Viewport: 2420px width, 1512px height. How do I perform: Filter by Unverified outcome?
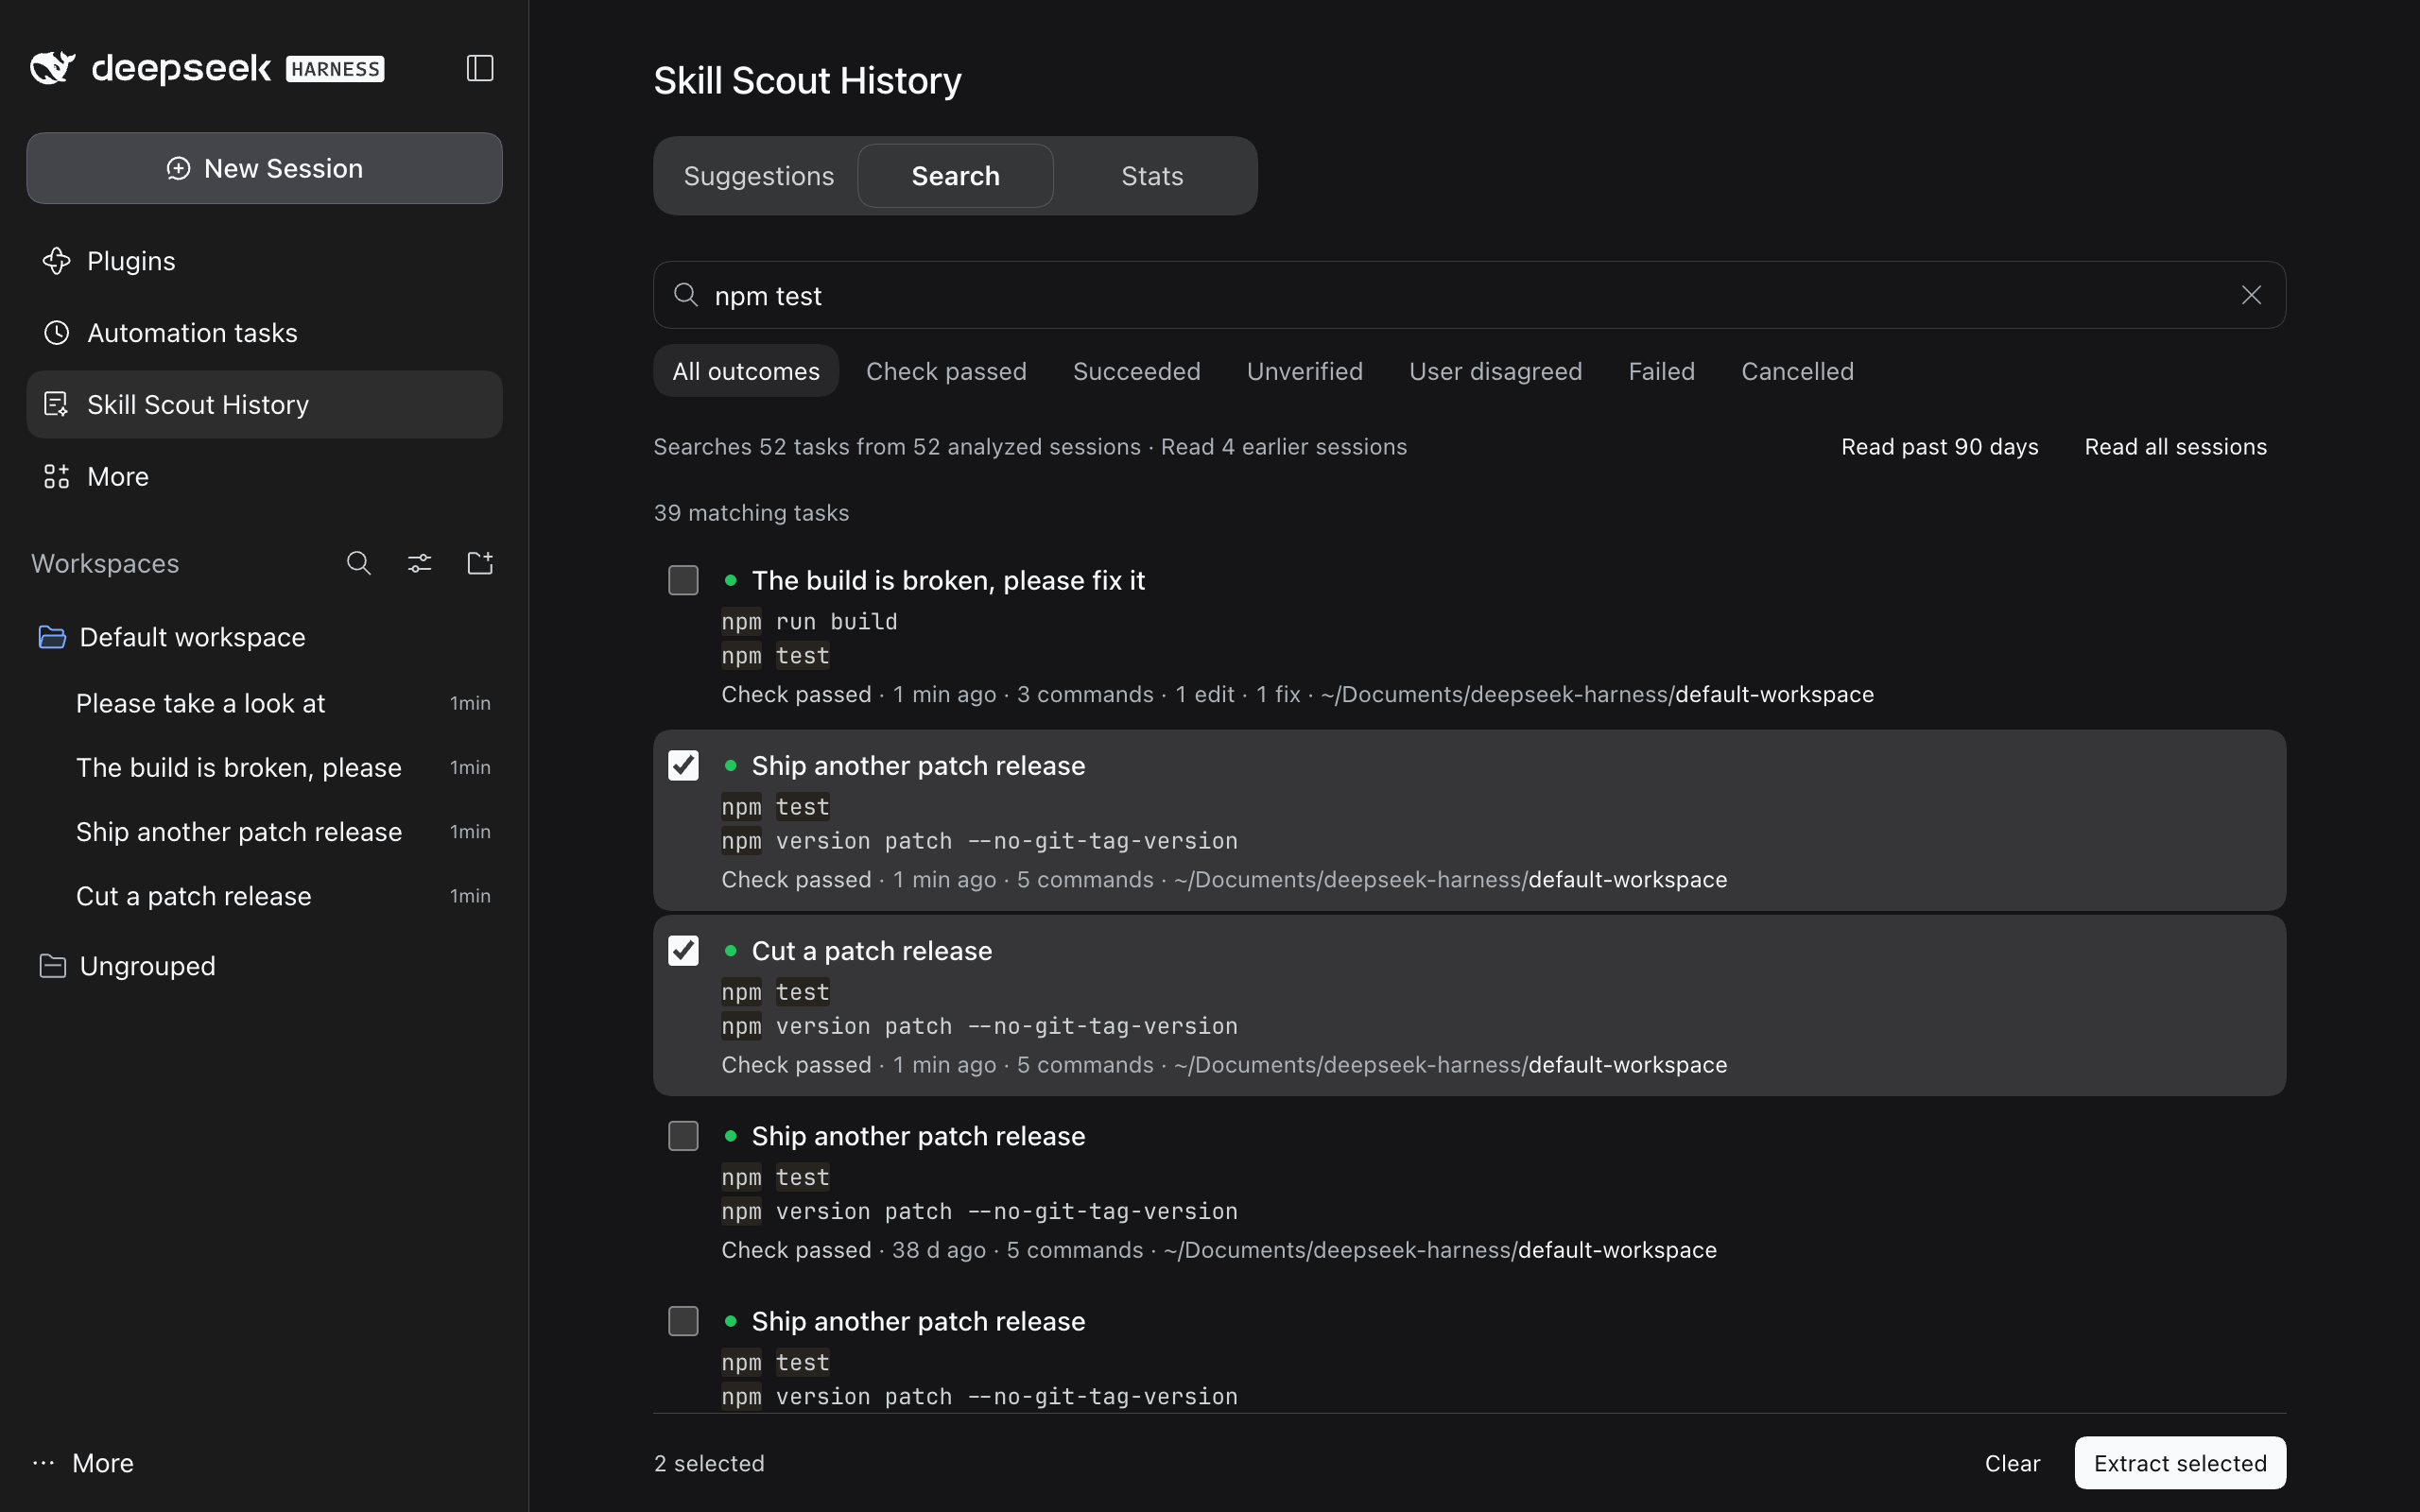[1305, 371]
